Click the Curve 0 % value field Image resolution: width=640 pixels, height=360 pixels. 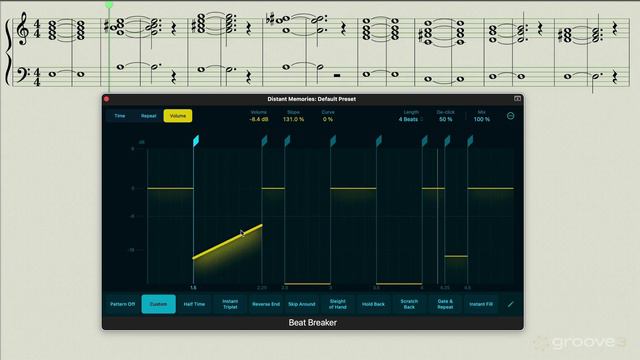(328, 119)
